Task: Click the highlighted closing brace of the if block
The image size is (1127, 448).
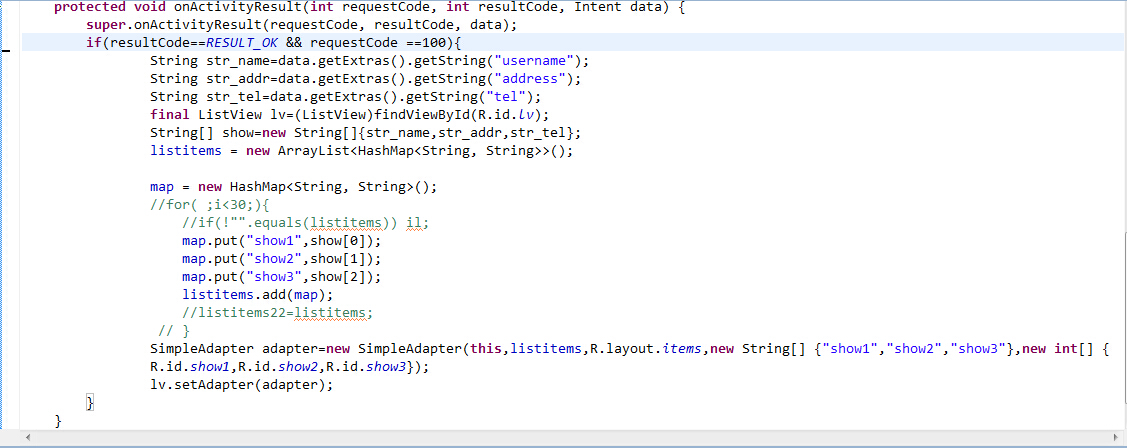Action: [91, 403]
